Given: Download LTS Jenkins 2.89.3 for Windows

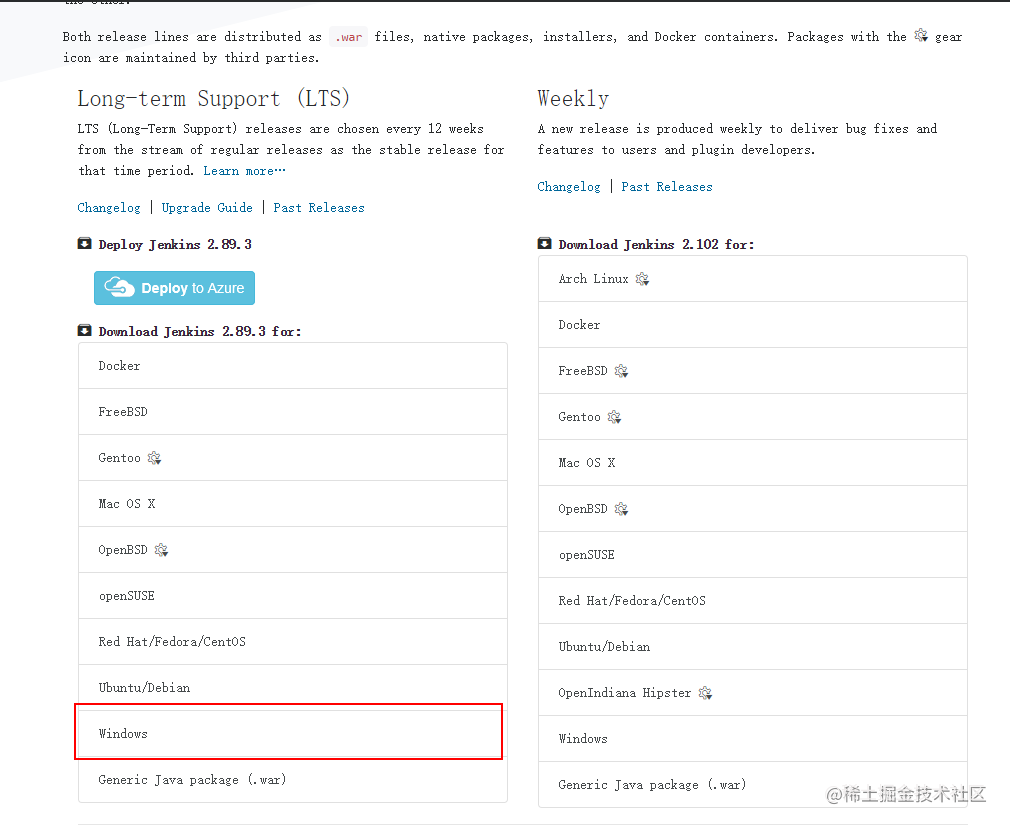Looking at the screenshot, I should 293,734.
